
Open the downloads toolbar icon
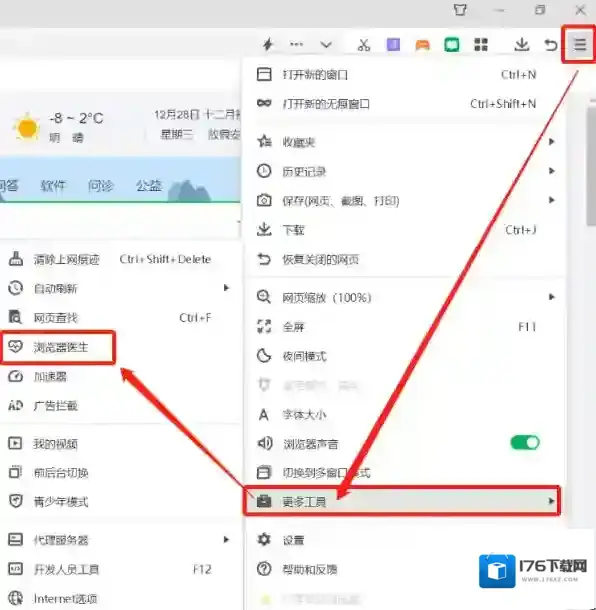tap(521, 44)
